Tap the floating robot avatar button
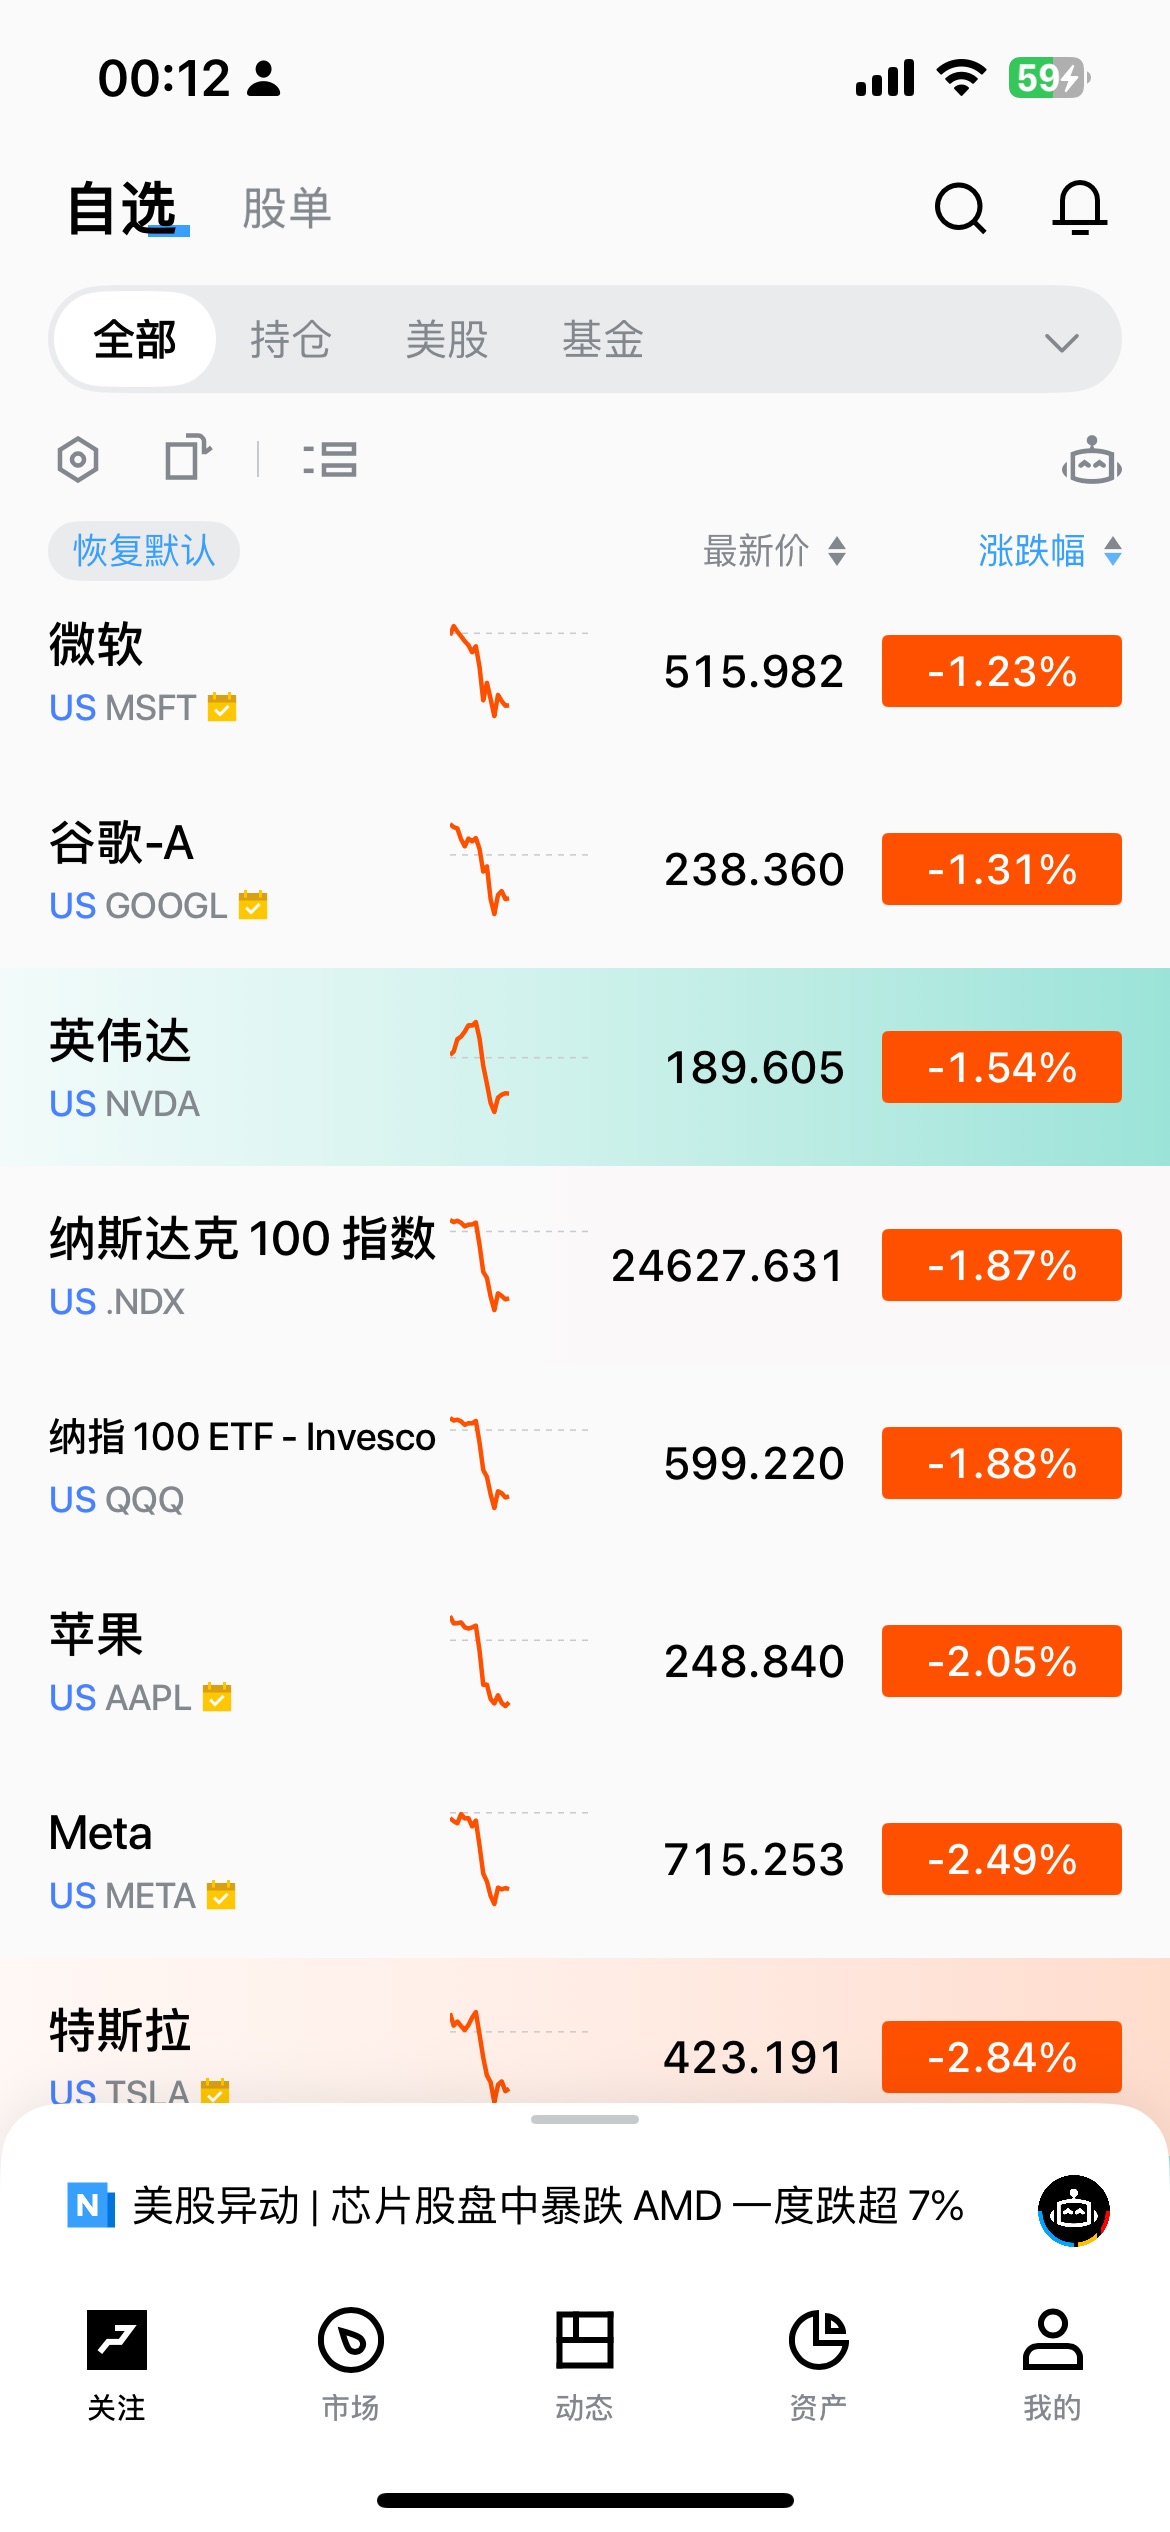 point(1074,2210)
